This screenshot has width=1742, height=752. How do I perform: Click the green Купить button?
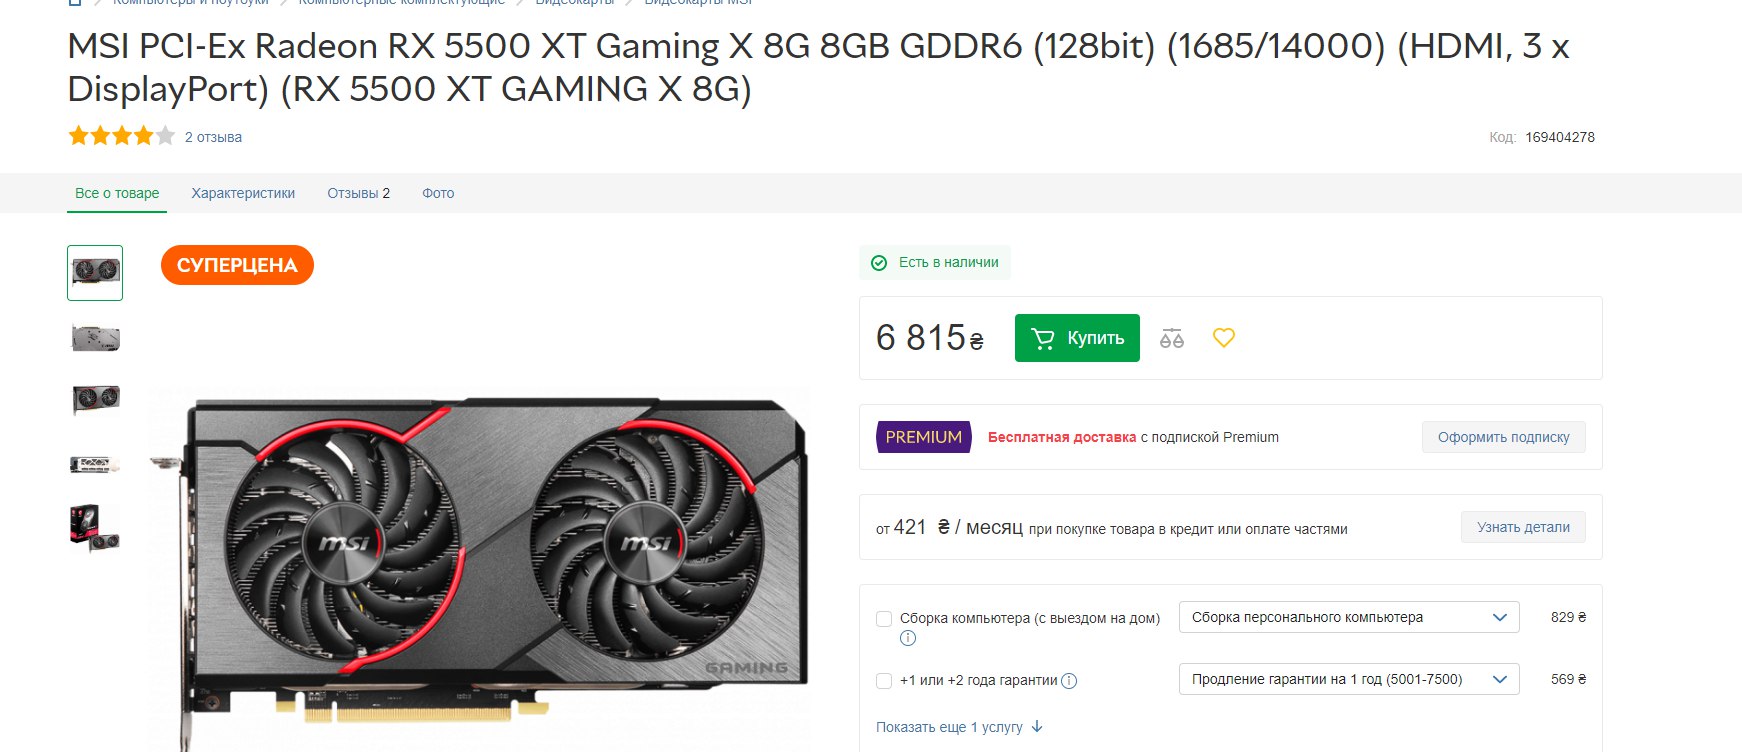point(1077,338)
